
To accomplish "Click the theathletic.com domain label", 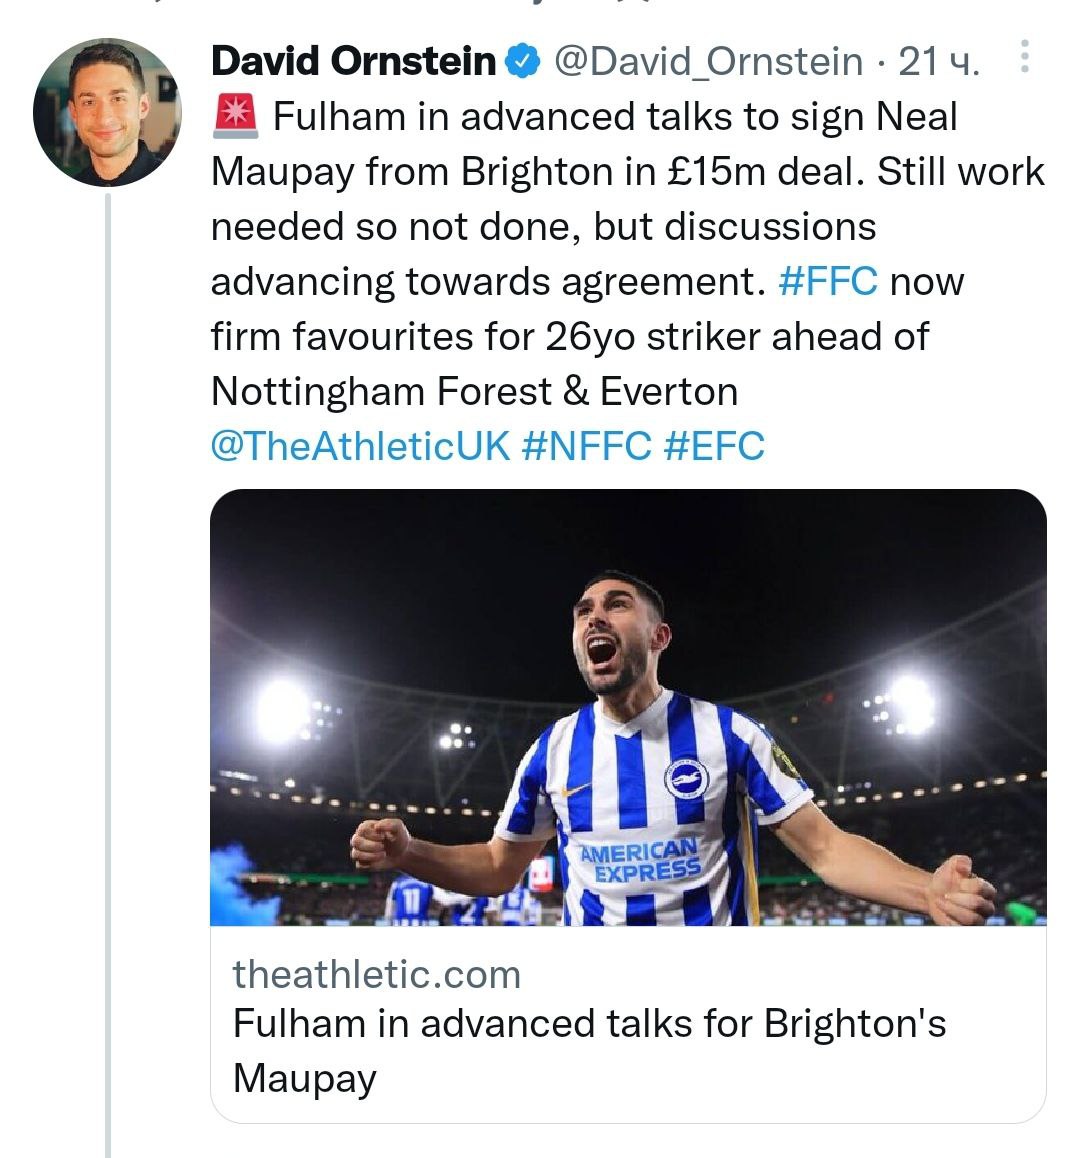I will [x=377, y=974].
